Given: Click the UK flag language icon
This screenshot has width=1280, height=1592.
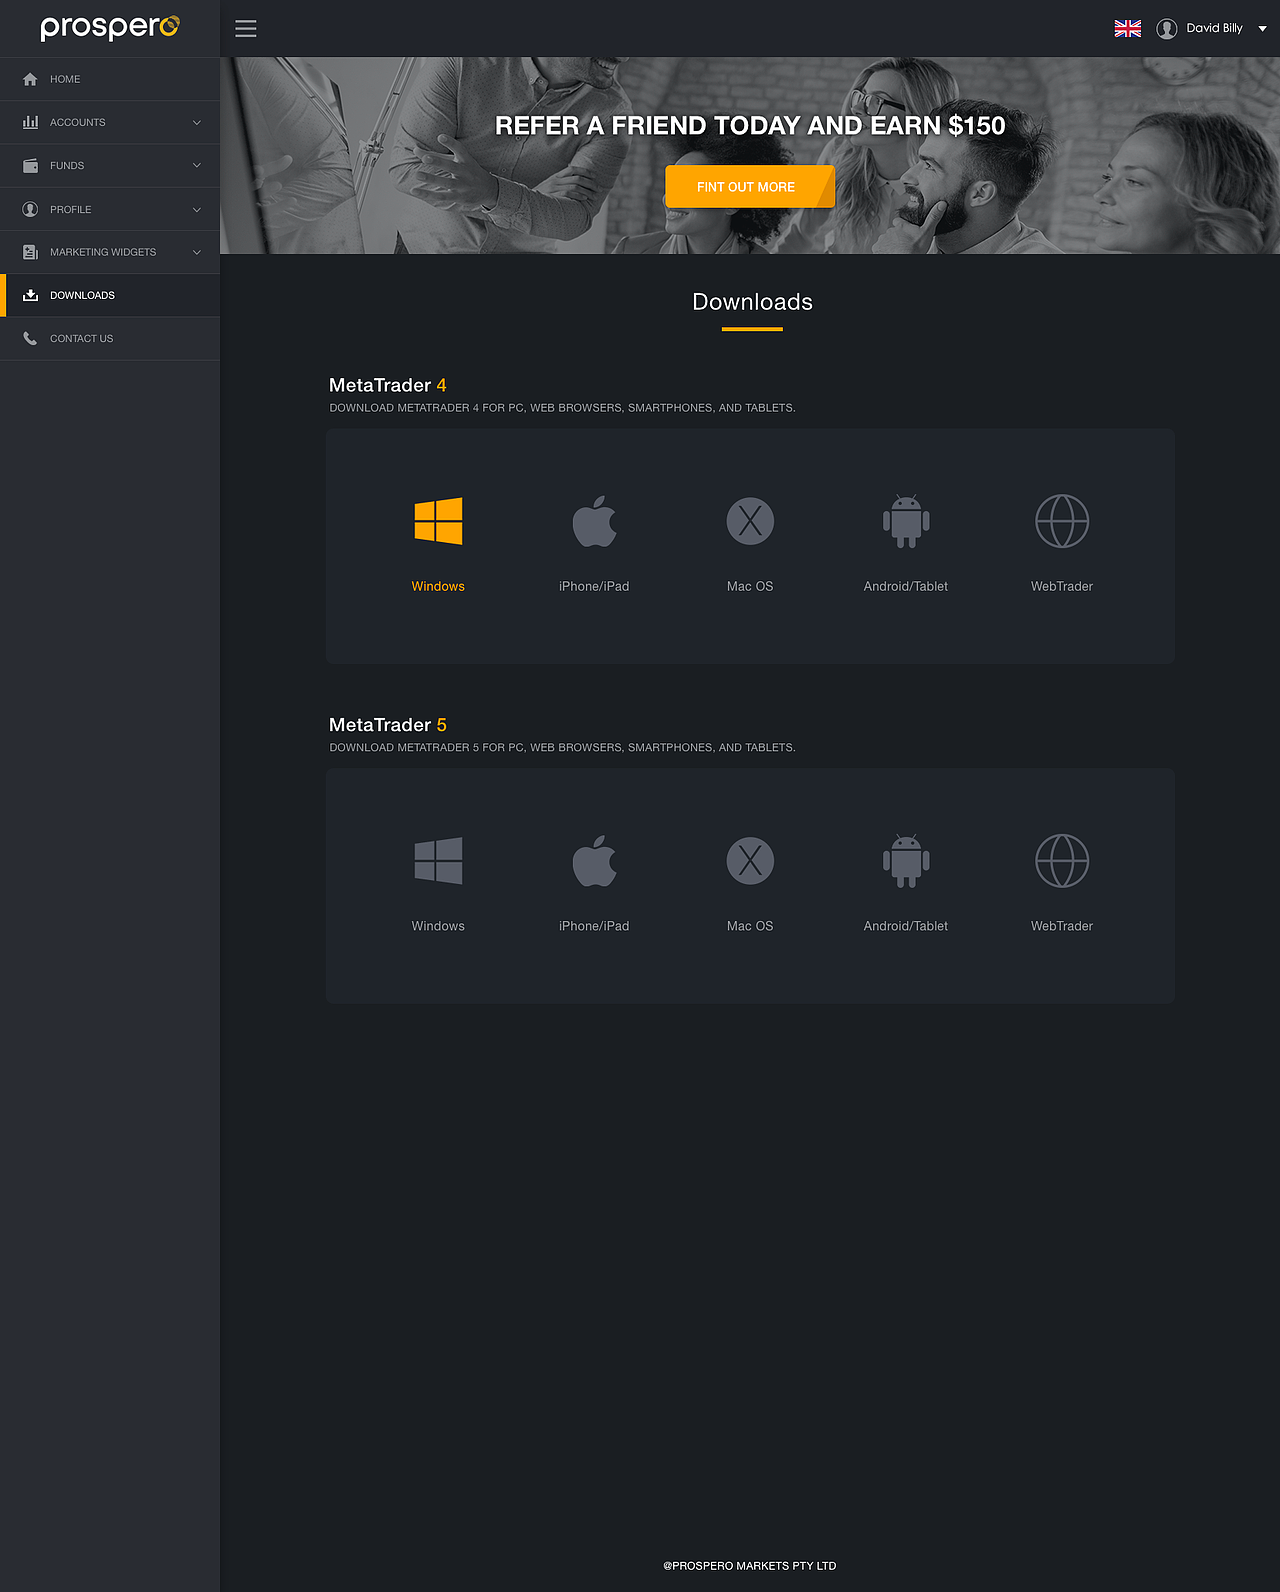Looking at the screenshot, I should pos(1128,28).
